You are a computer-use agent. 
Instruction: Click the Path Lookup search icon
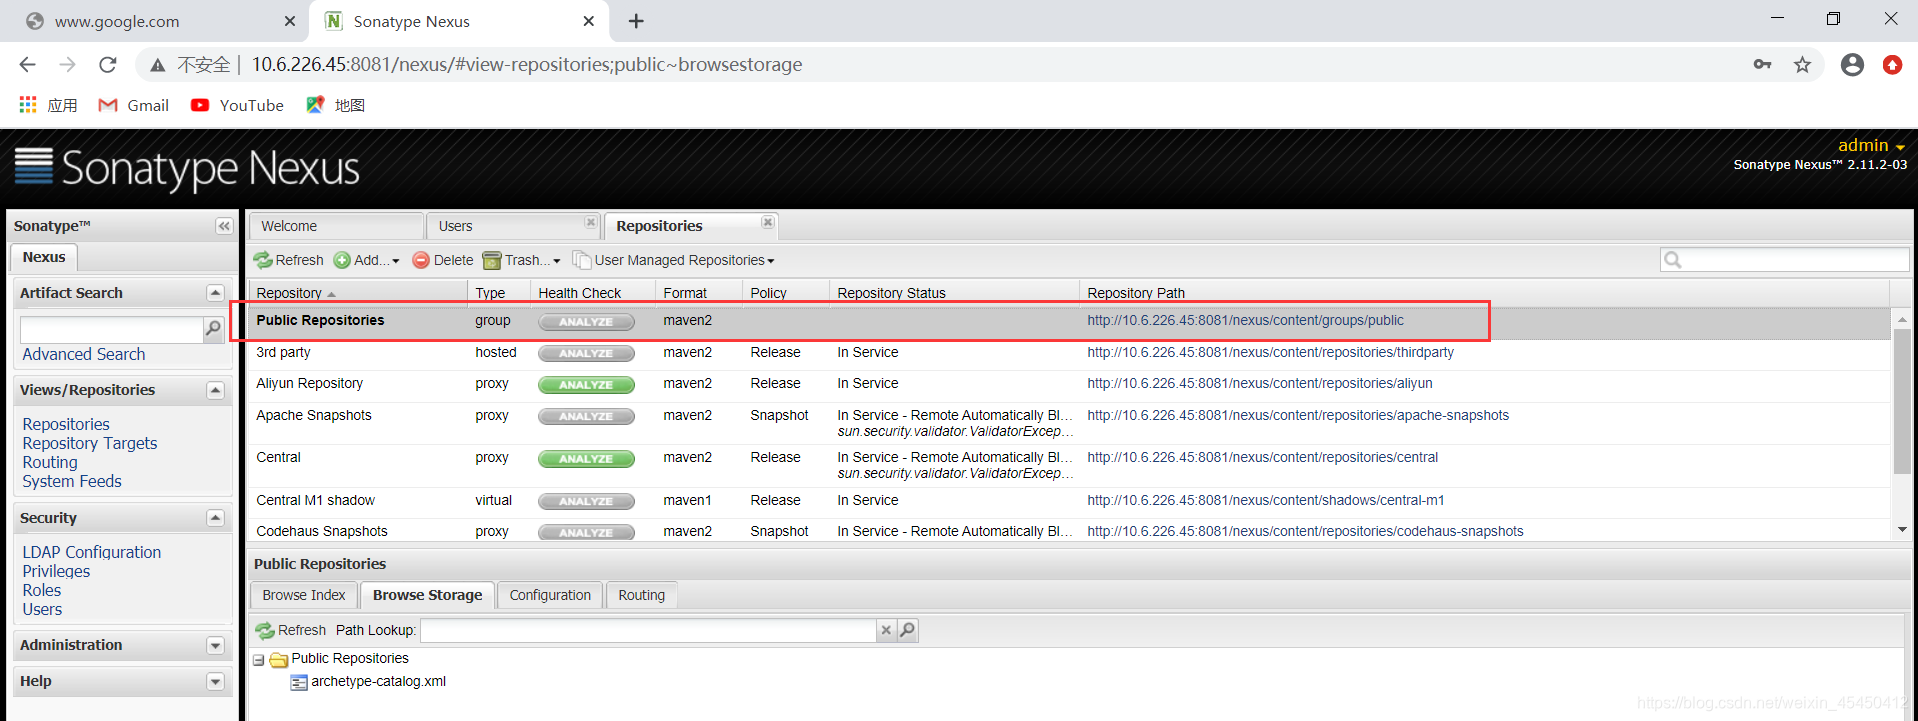907,630
